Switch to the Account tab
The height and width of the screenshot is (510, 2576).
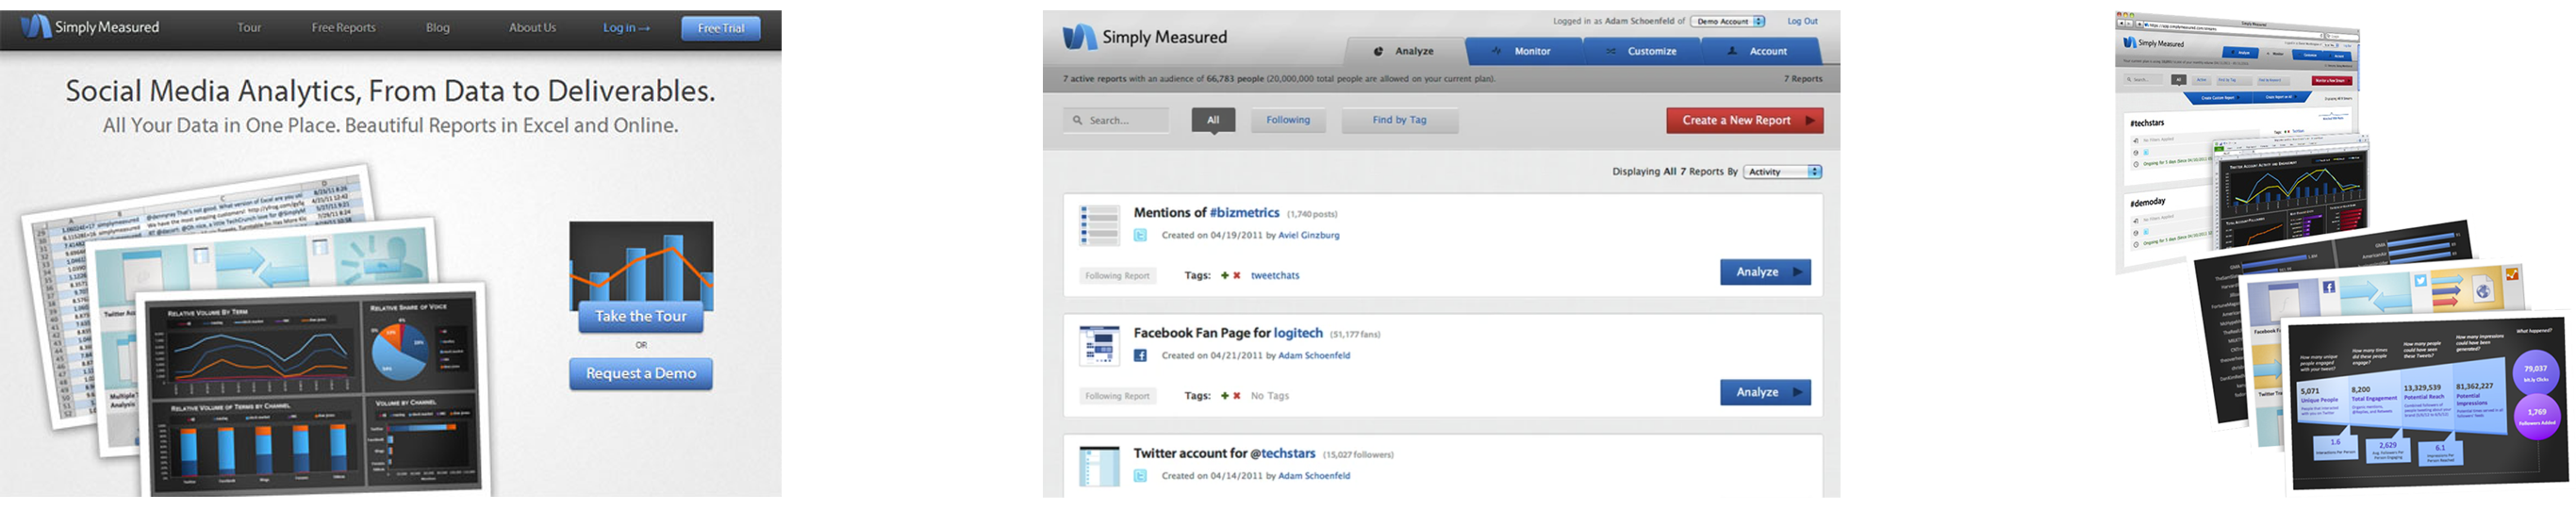(1760, 51)
